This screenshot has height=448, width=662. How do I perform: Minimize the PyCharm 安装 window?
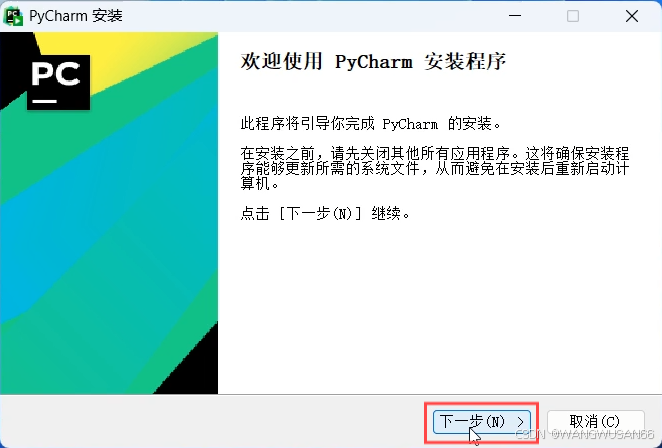tap(515, 16)
